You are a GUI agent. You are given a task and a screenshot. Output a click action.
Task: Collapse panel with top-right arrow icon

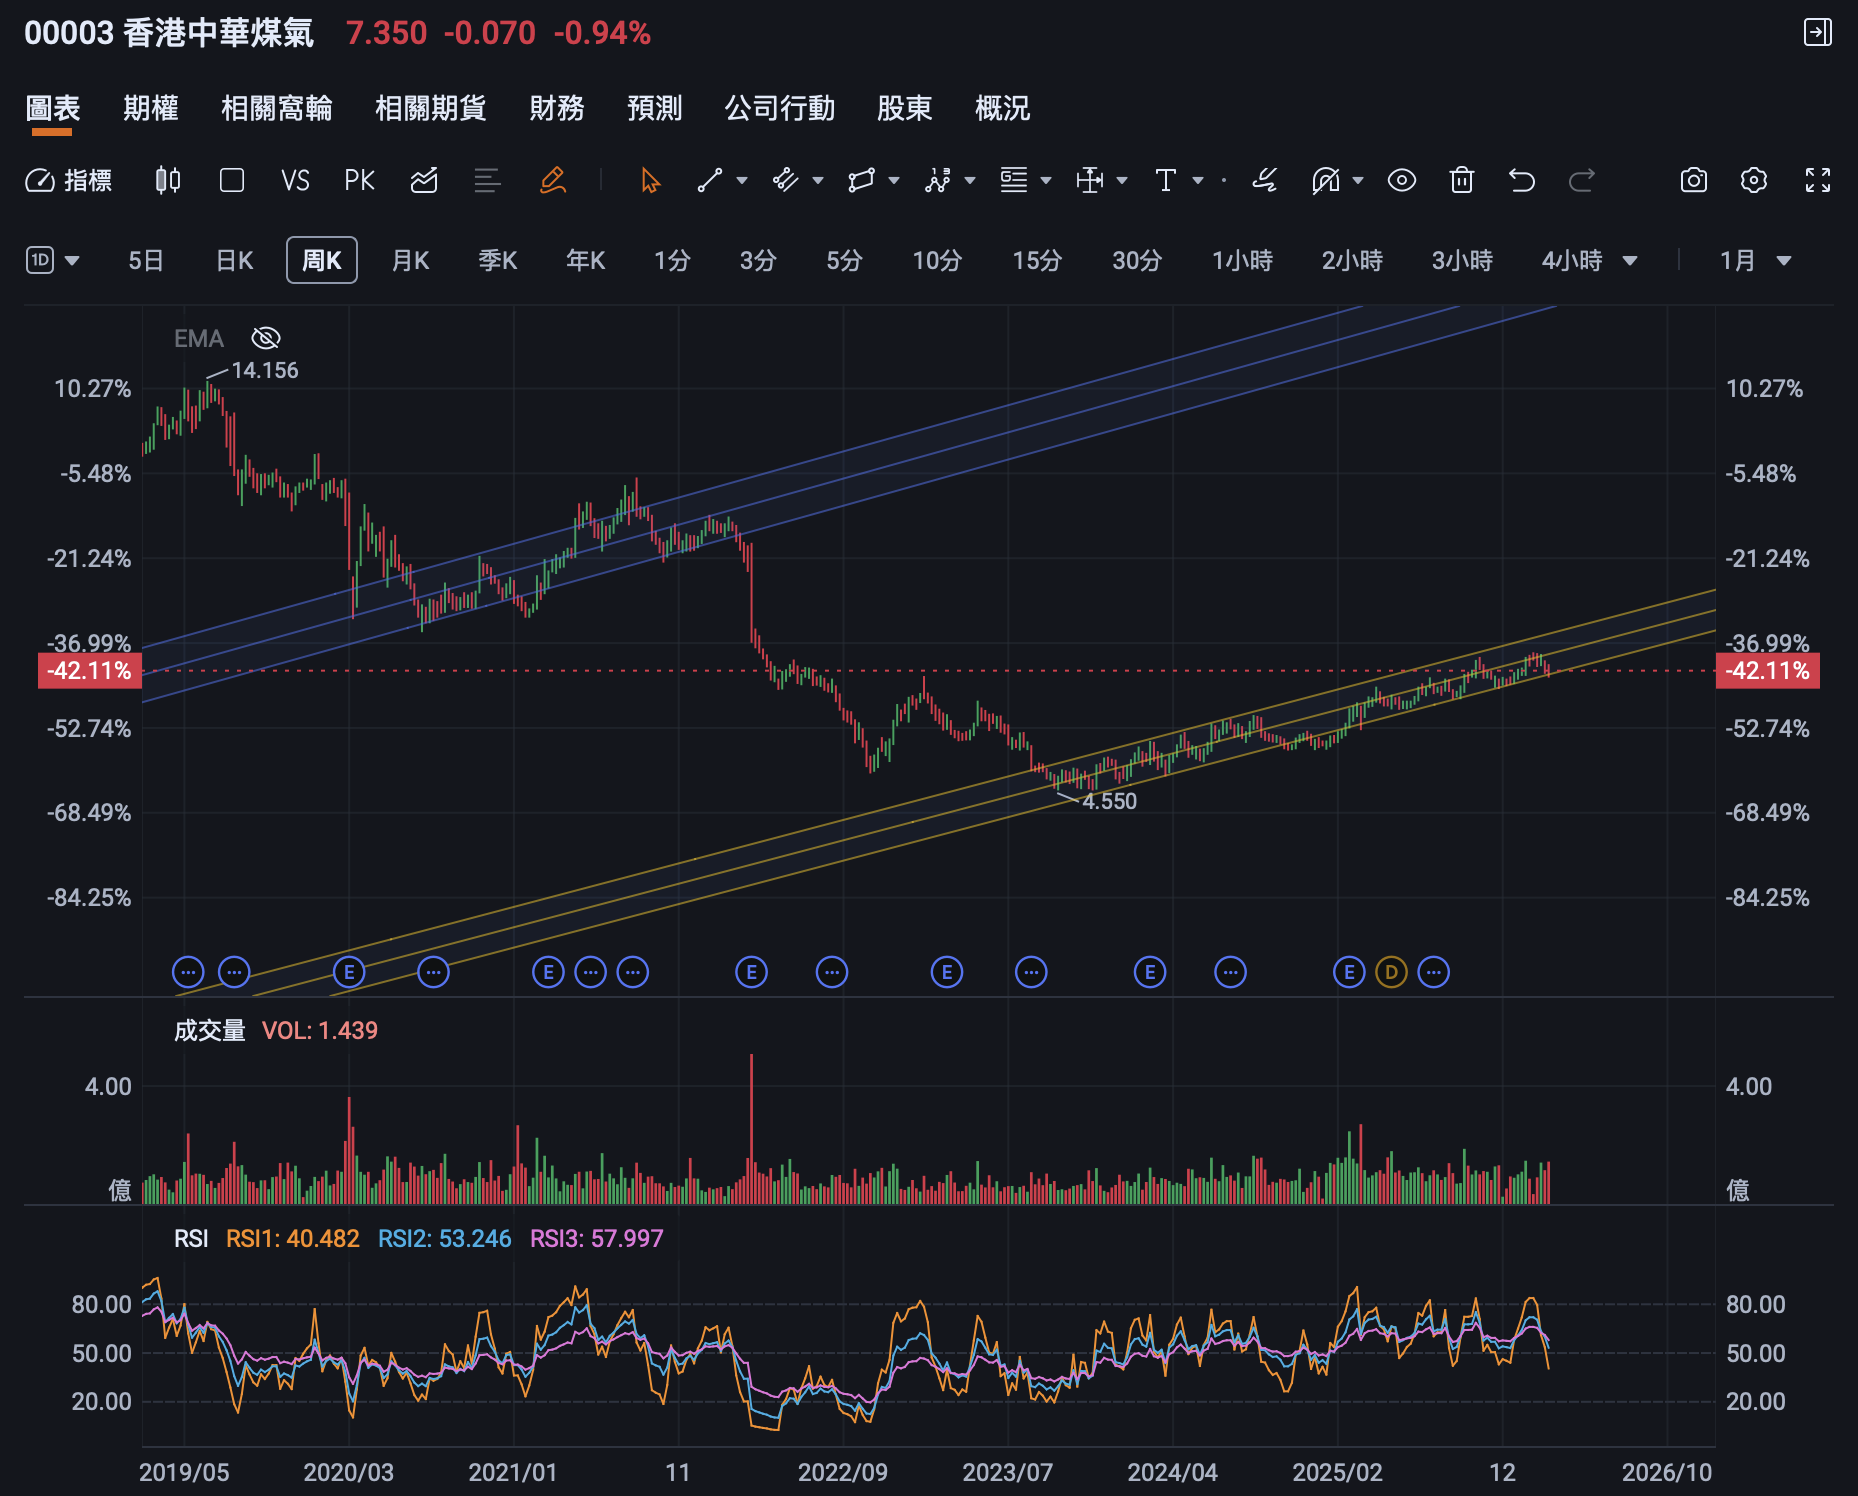[1818, 32]
